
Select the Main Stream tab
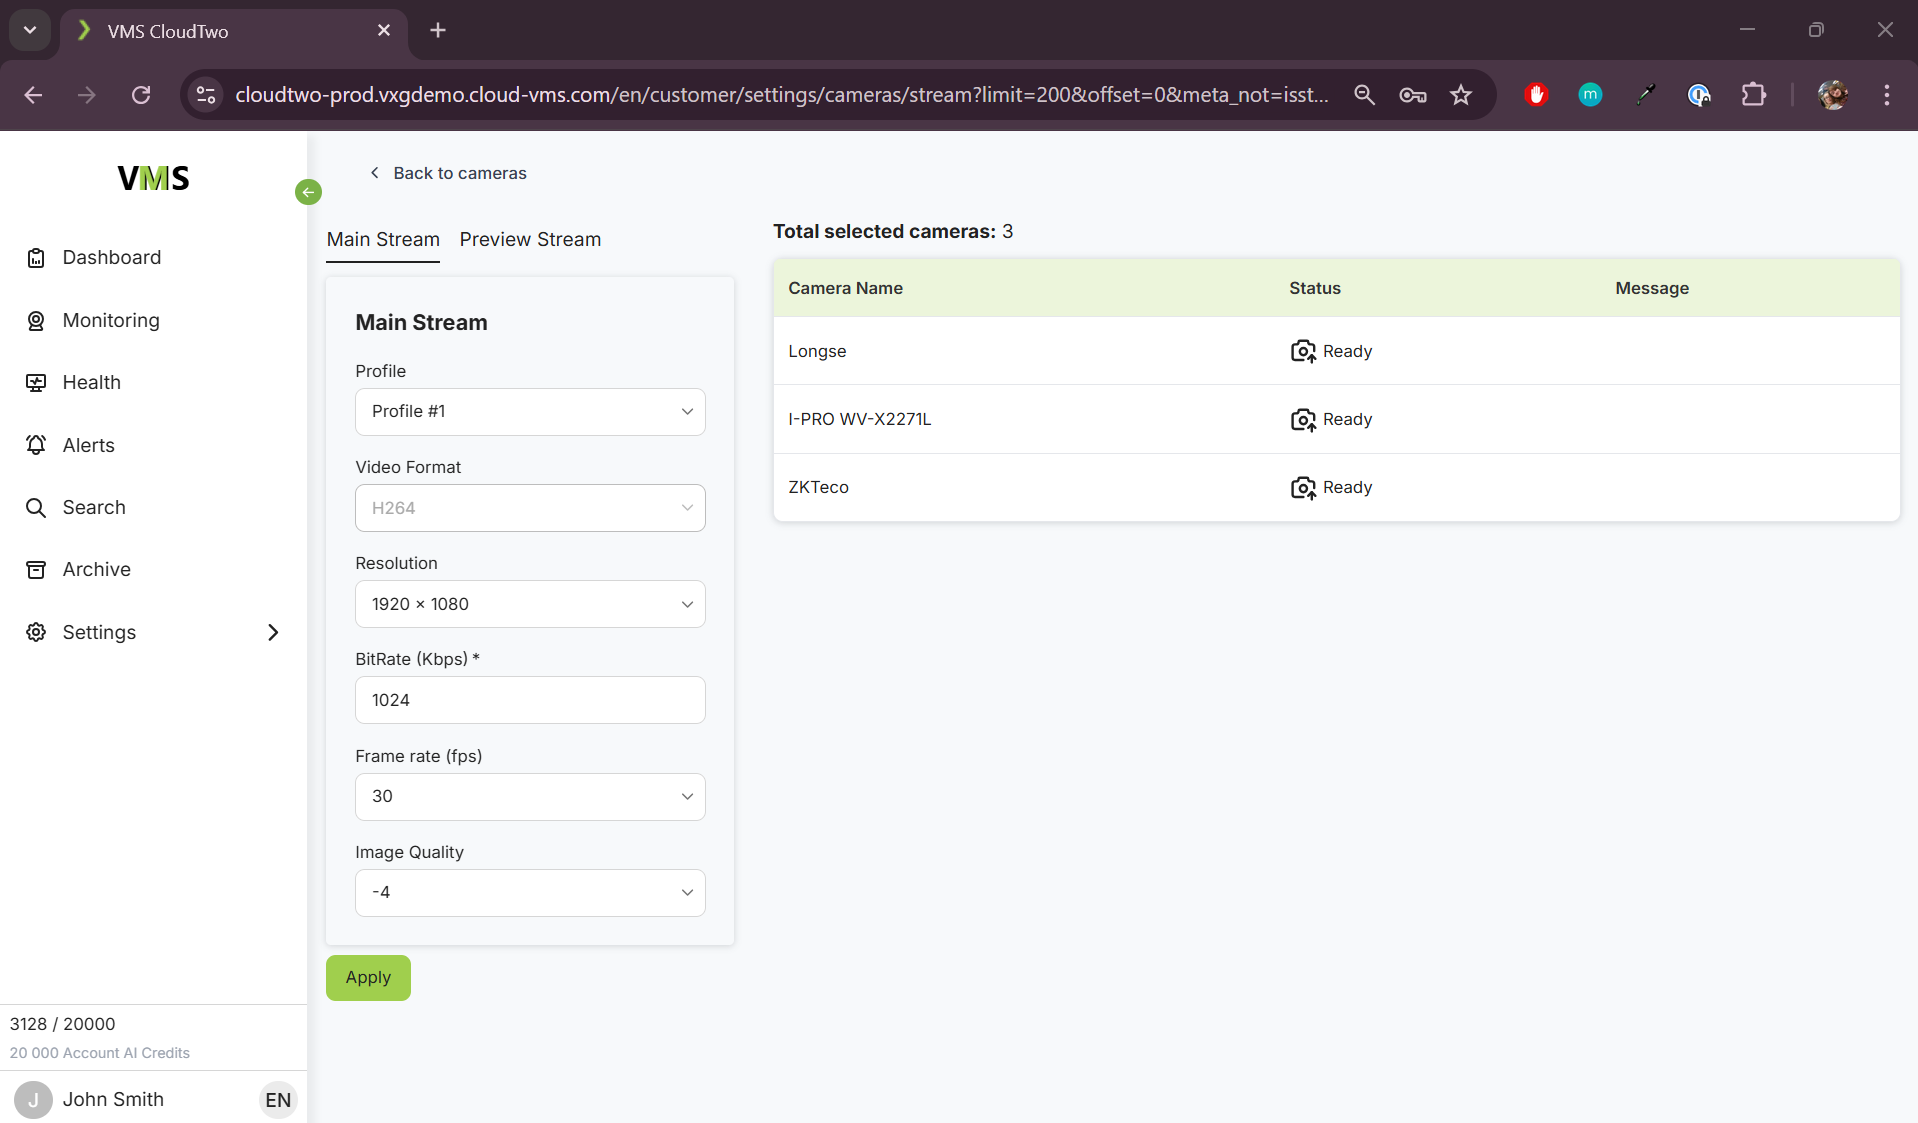383,240
